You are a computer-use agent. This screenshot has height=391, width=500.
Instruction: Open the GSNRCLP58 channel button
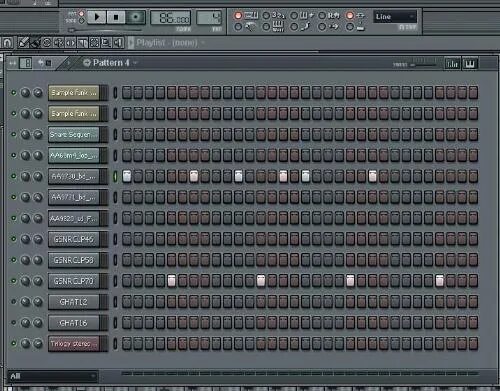pyautogui.click(x=74, y=260)
